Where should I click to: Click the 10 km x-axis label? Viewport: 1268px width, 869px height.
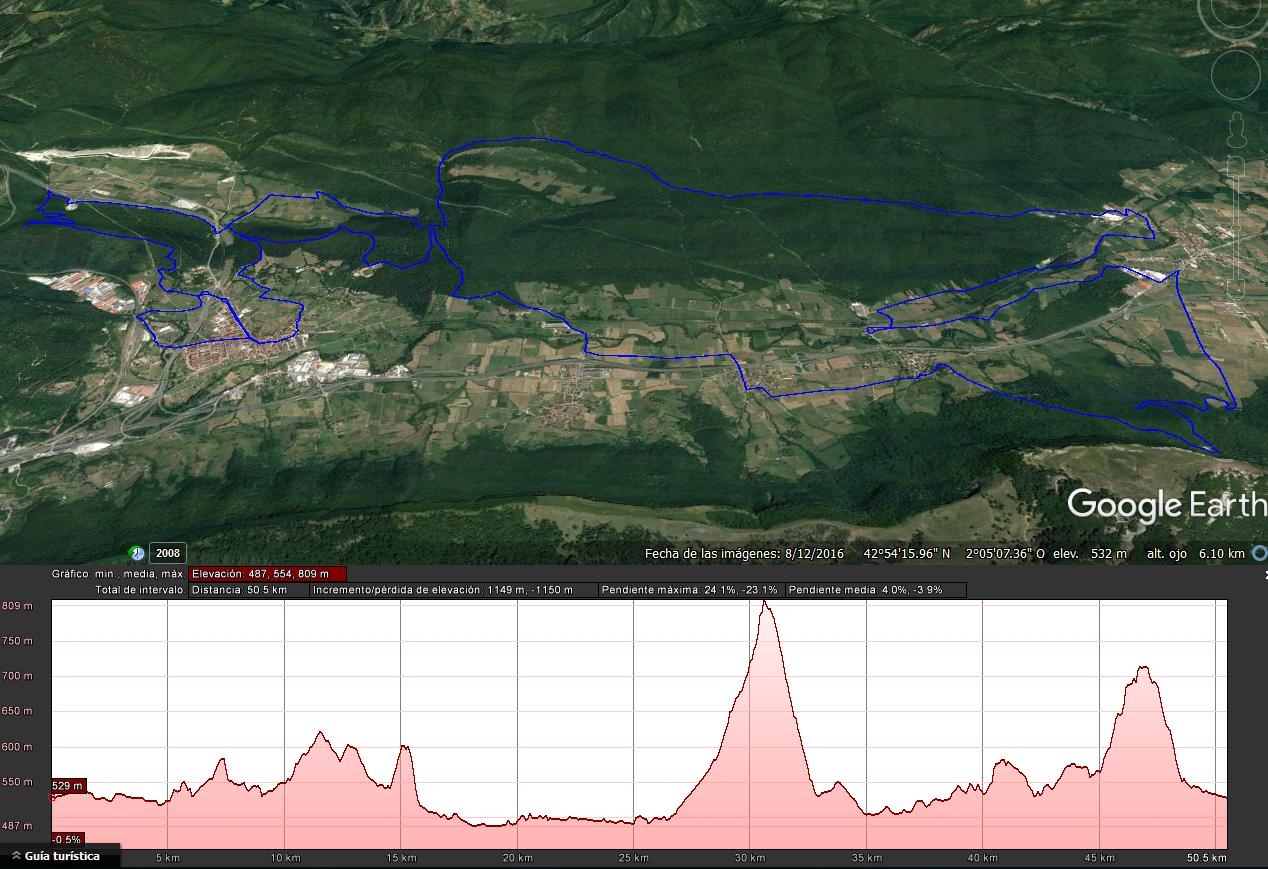(286, 858)
